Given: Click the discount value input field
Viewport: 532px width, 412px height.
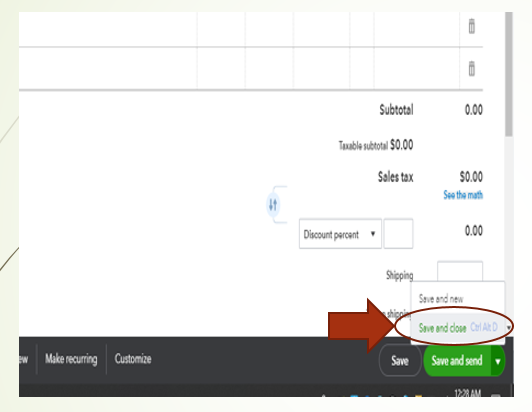Looking at the screenshot, I should pyautogui.click(x=398, y=234).
